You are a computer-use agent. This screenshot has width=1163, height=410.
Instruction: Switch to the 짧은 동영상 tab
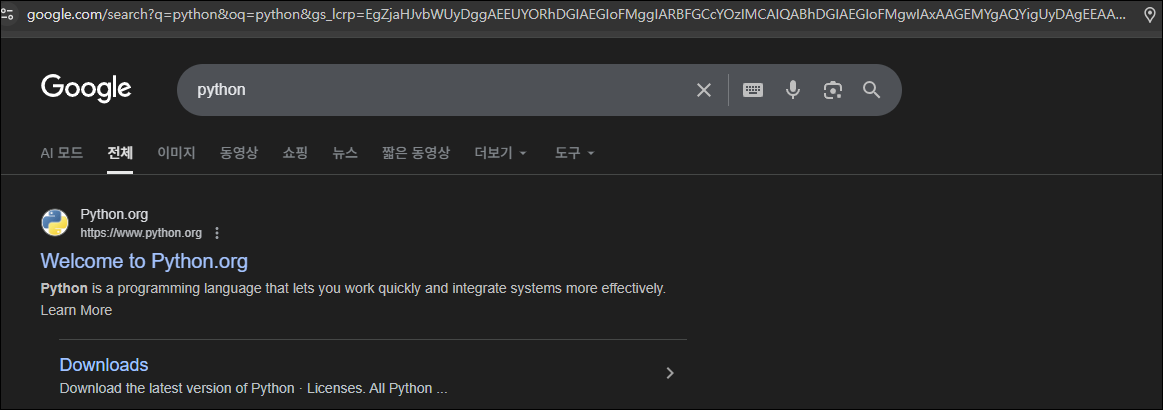coord(416,153)
